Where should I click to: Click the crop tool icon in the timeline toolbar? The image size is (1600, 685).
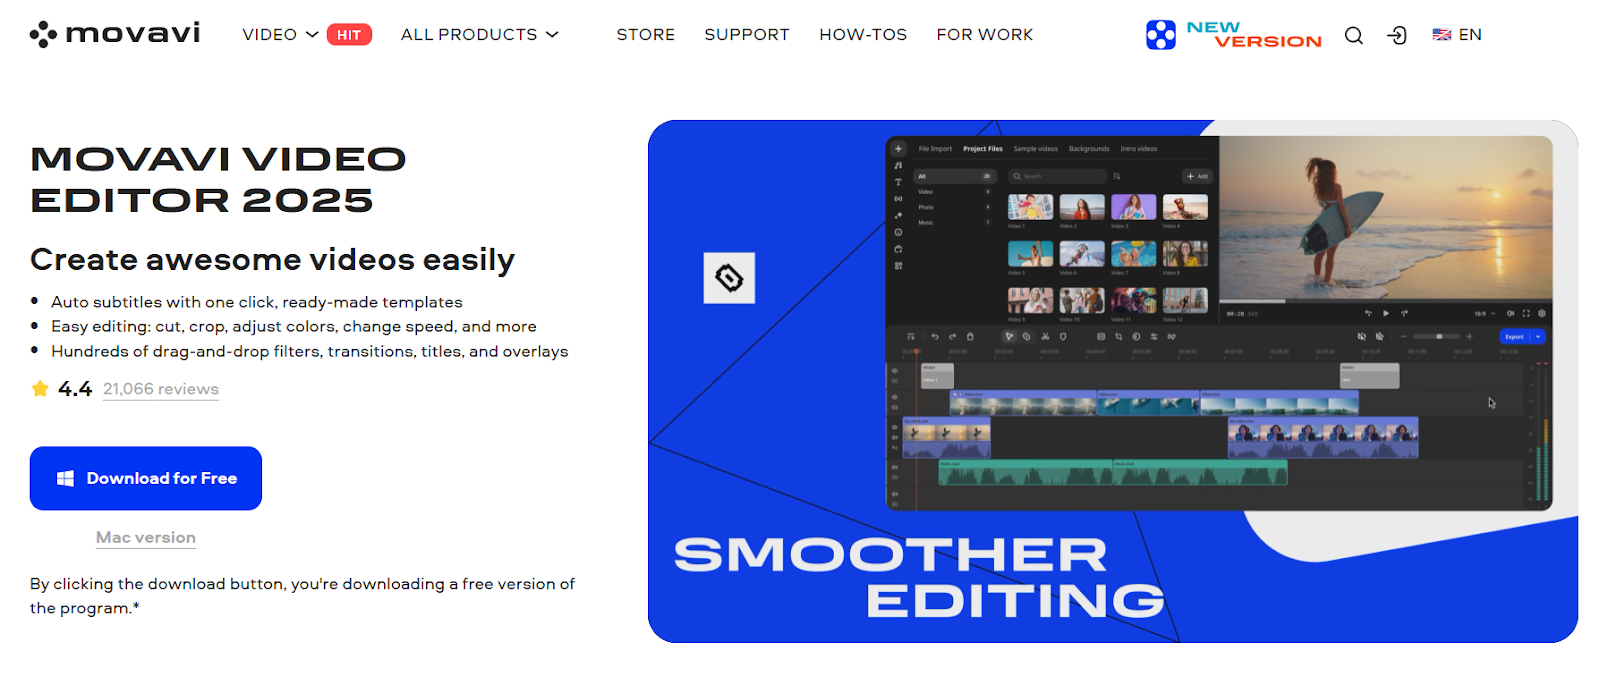coord(1119,337)
